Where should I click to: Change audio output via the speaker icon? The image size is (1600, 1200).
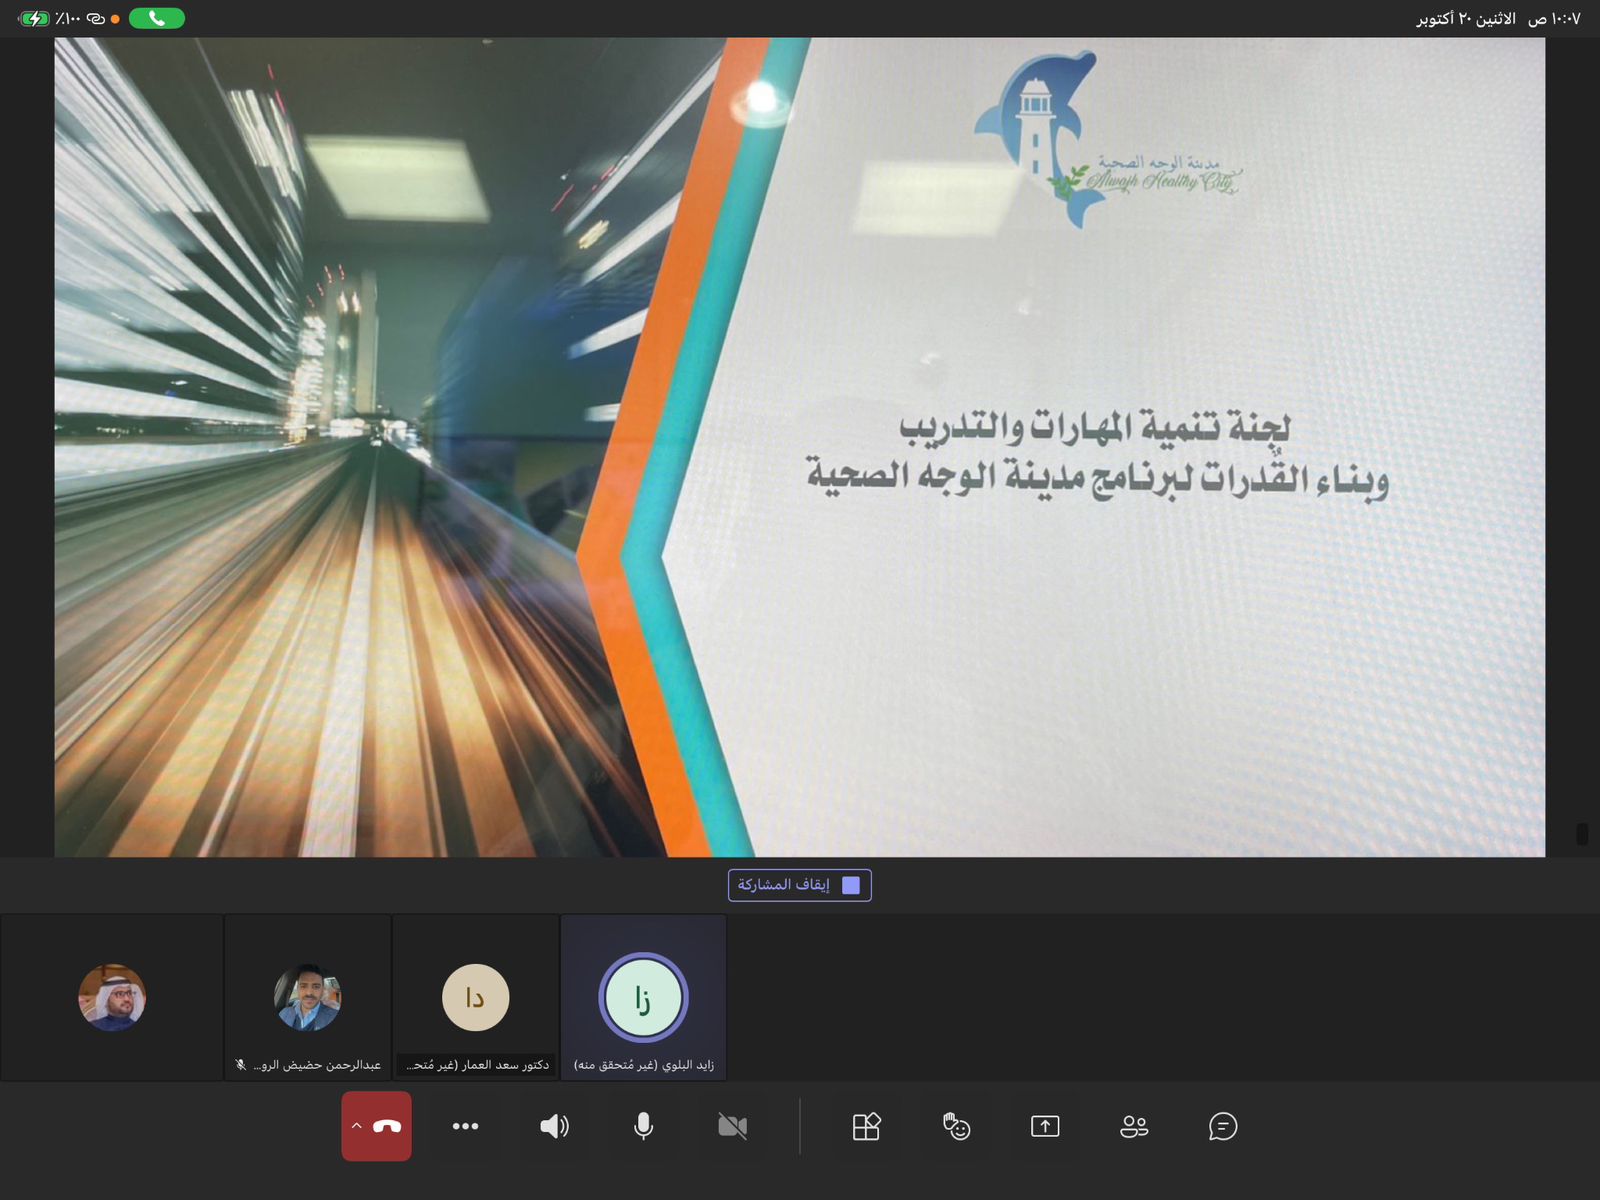point(553,1126)
